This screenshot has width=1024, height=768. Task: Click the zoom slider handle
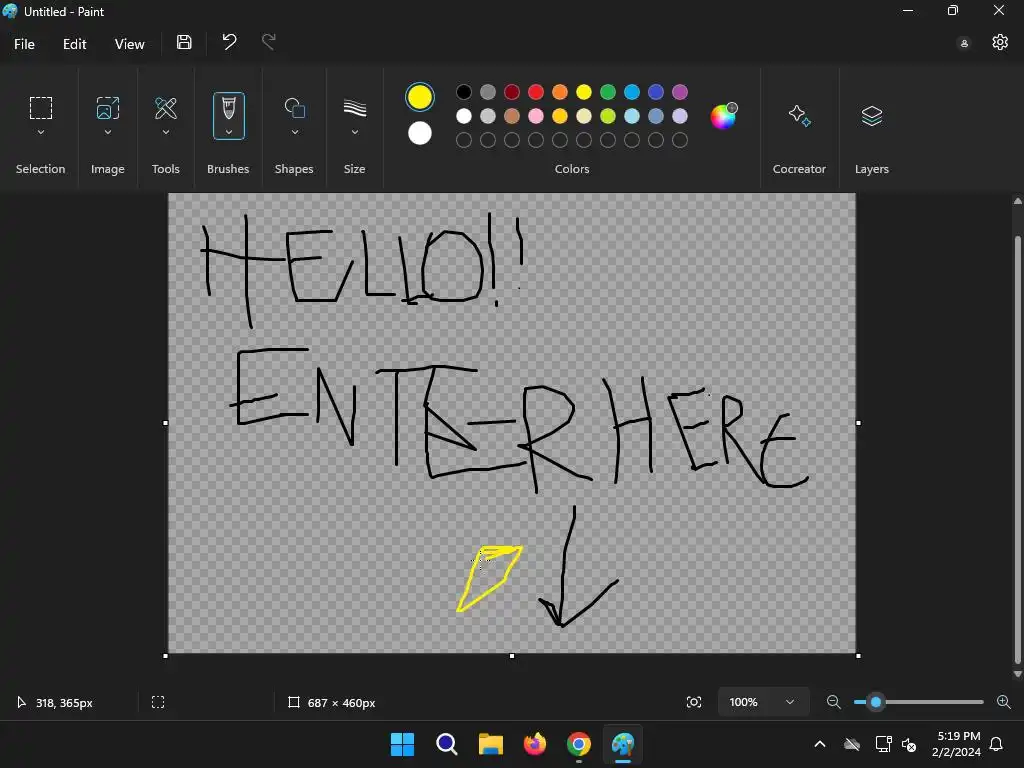point(876,702)
